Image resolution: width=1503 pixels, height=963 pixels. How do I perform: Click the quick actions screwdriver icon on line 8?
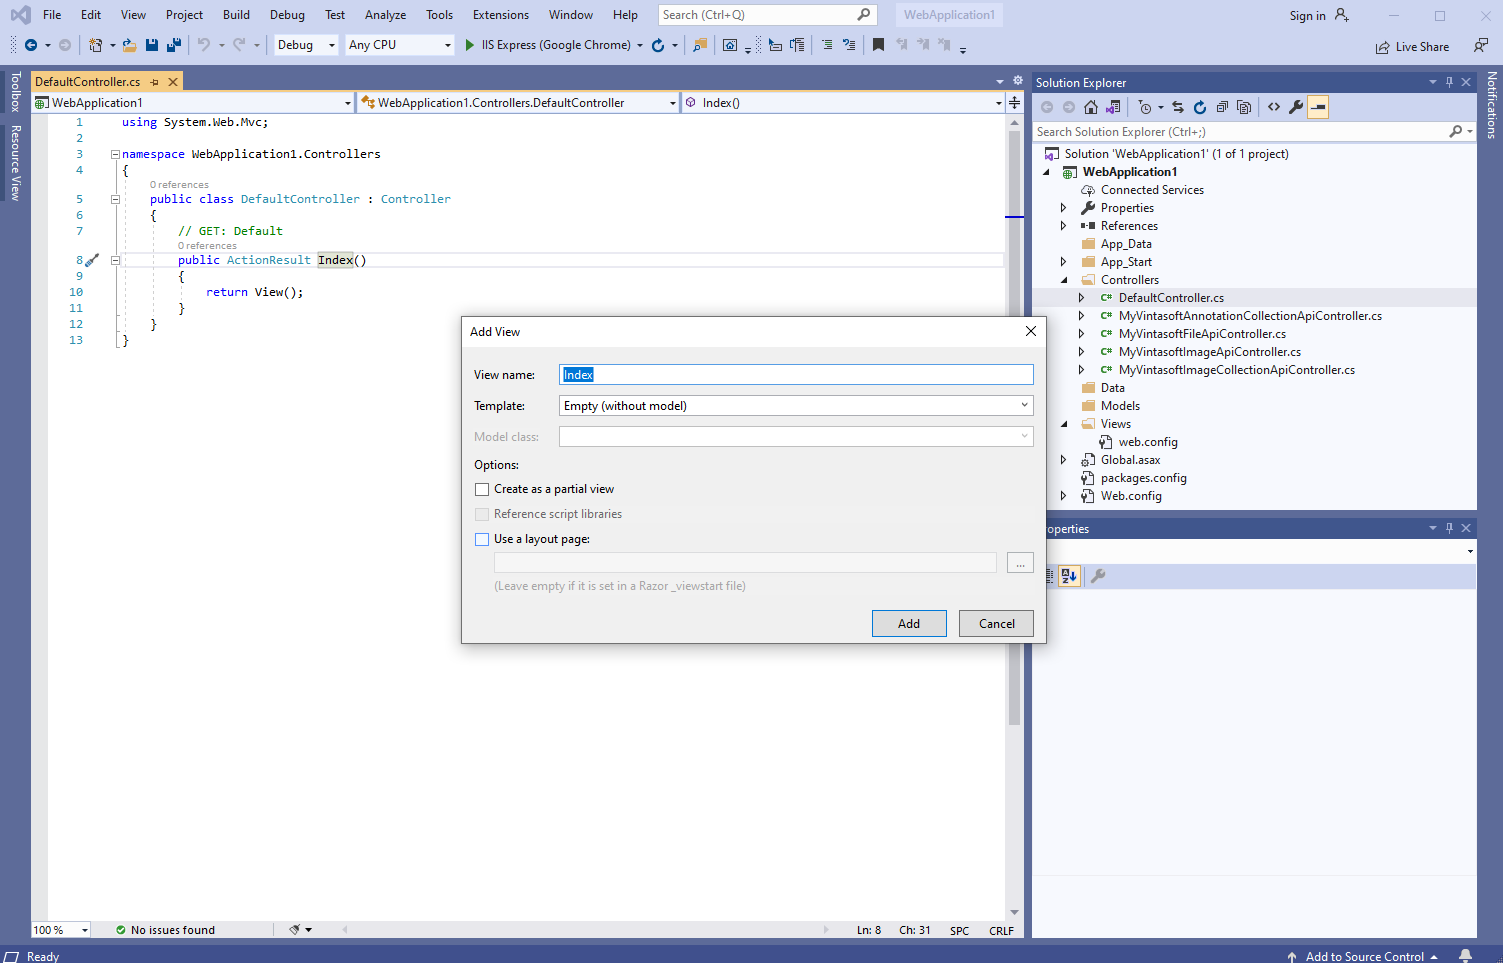[x=92, y=260]
